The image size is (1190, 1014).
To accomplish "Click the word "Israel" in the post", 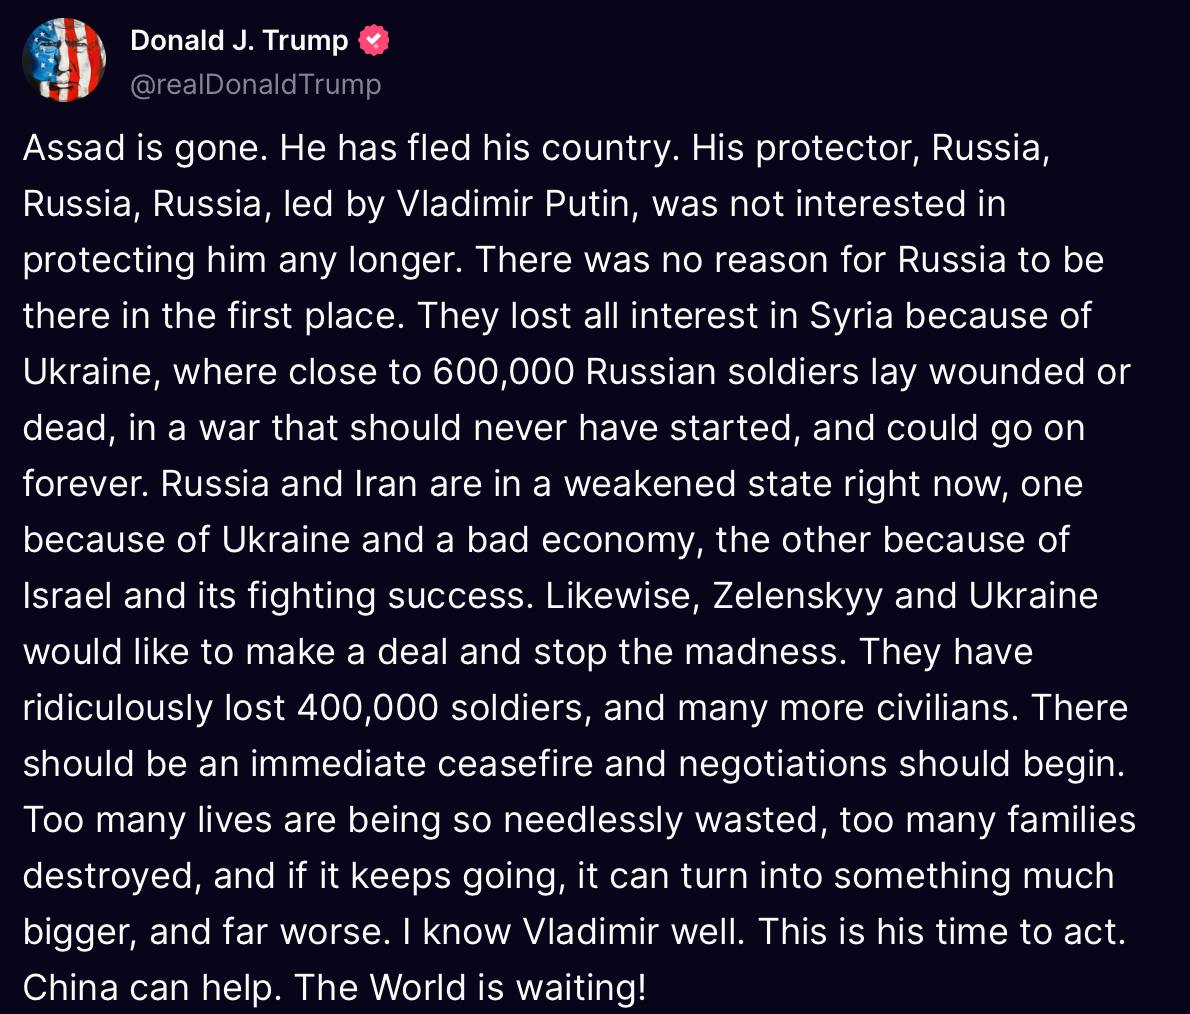I will click(68, 596).
